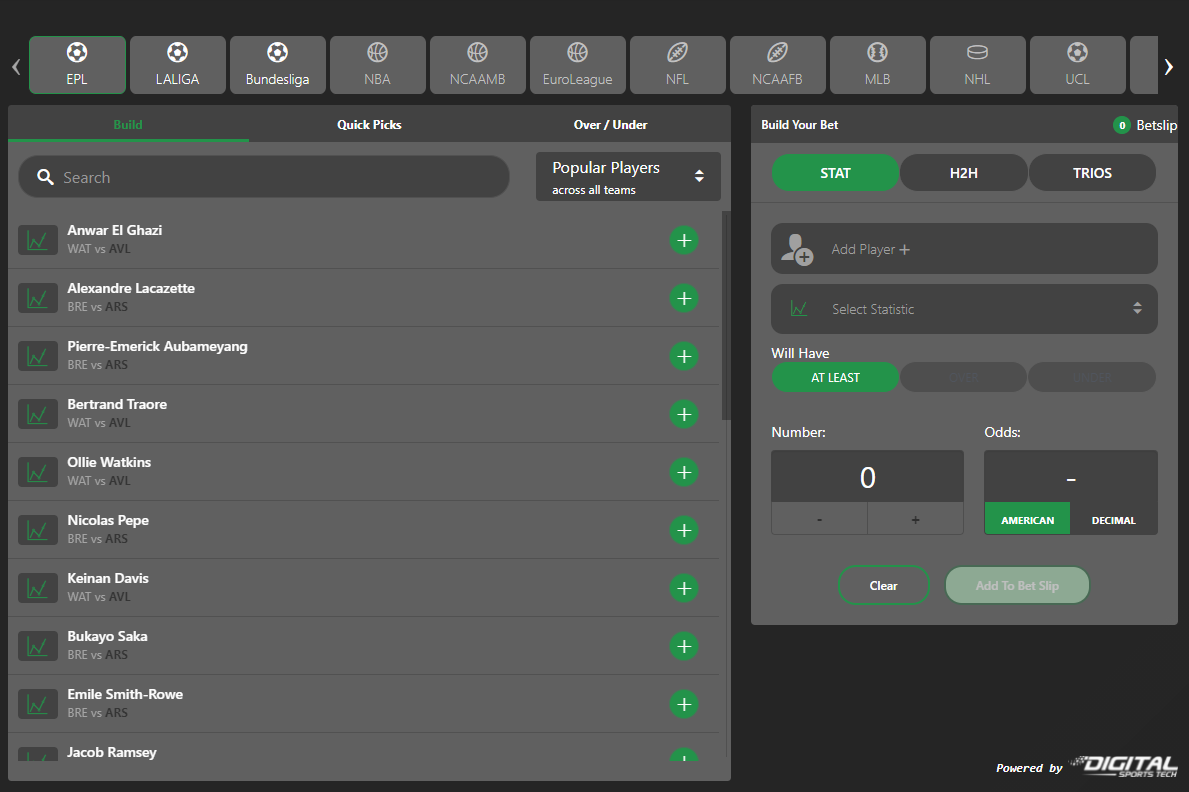Switch to the NCAAFB league tab

tap(777, 65)
